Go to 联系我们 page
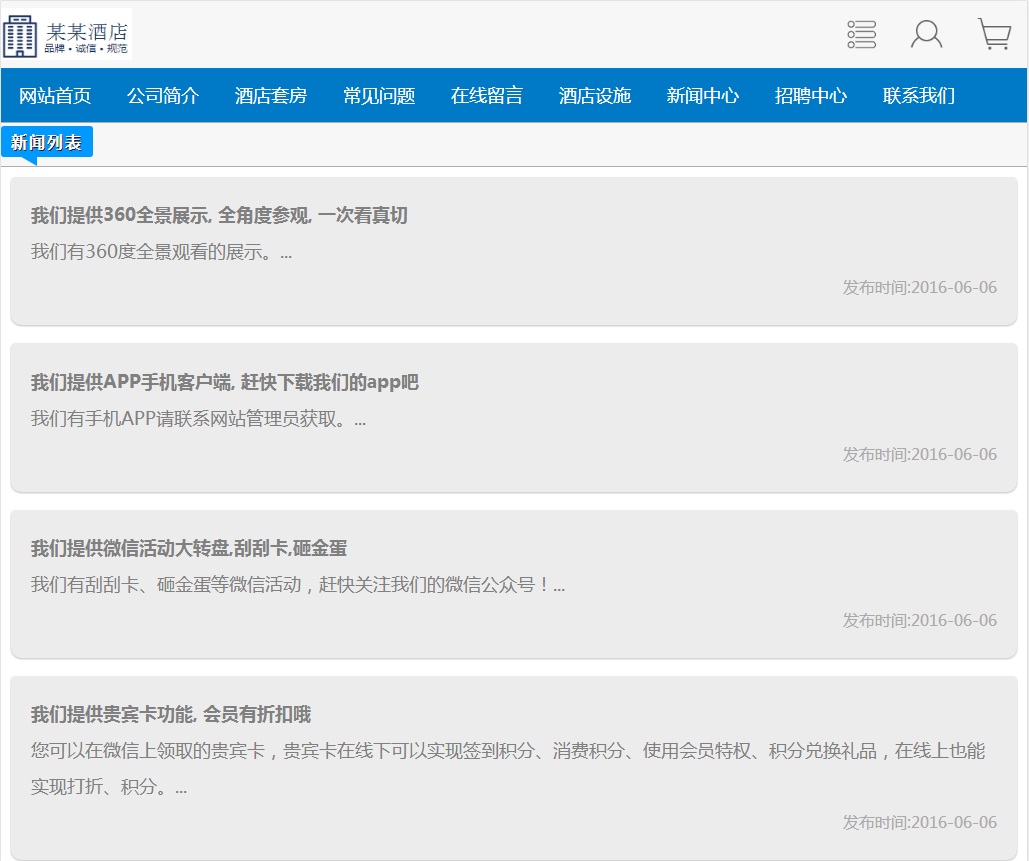Image resolution: width=1029 pixels, height=861 pixels. [919, 96]
